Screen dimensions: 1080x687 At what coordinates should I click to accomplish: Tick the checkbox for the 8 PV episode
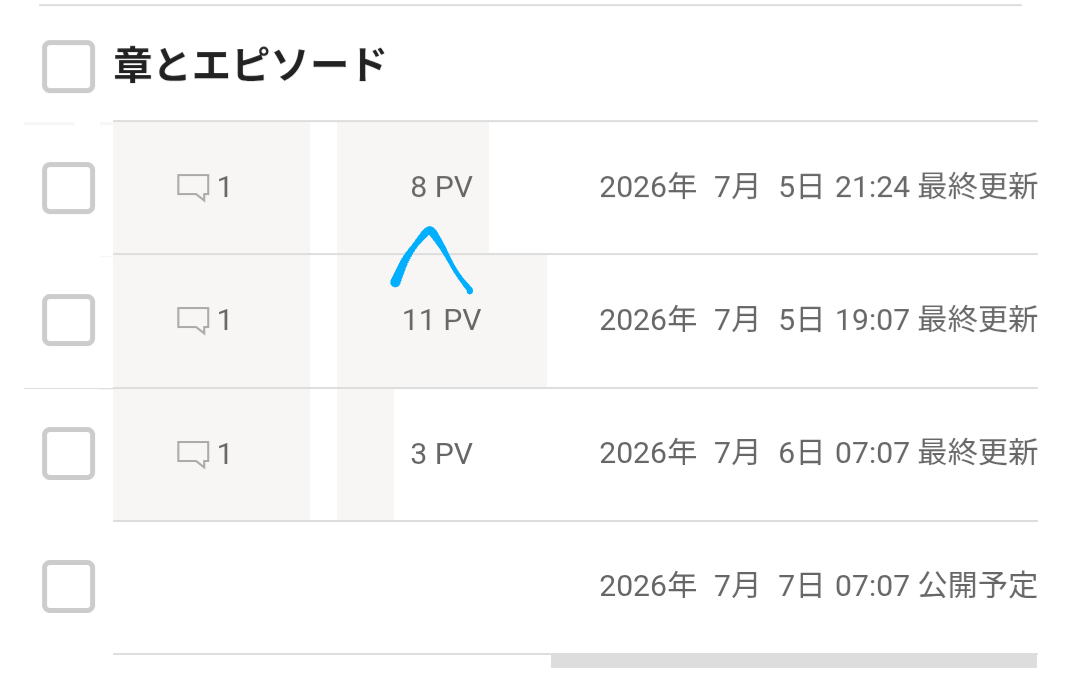coord(68,187)
